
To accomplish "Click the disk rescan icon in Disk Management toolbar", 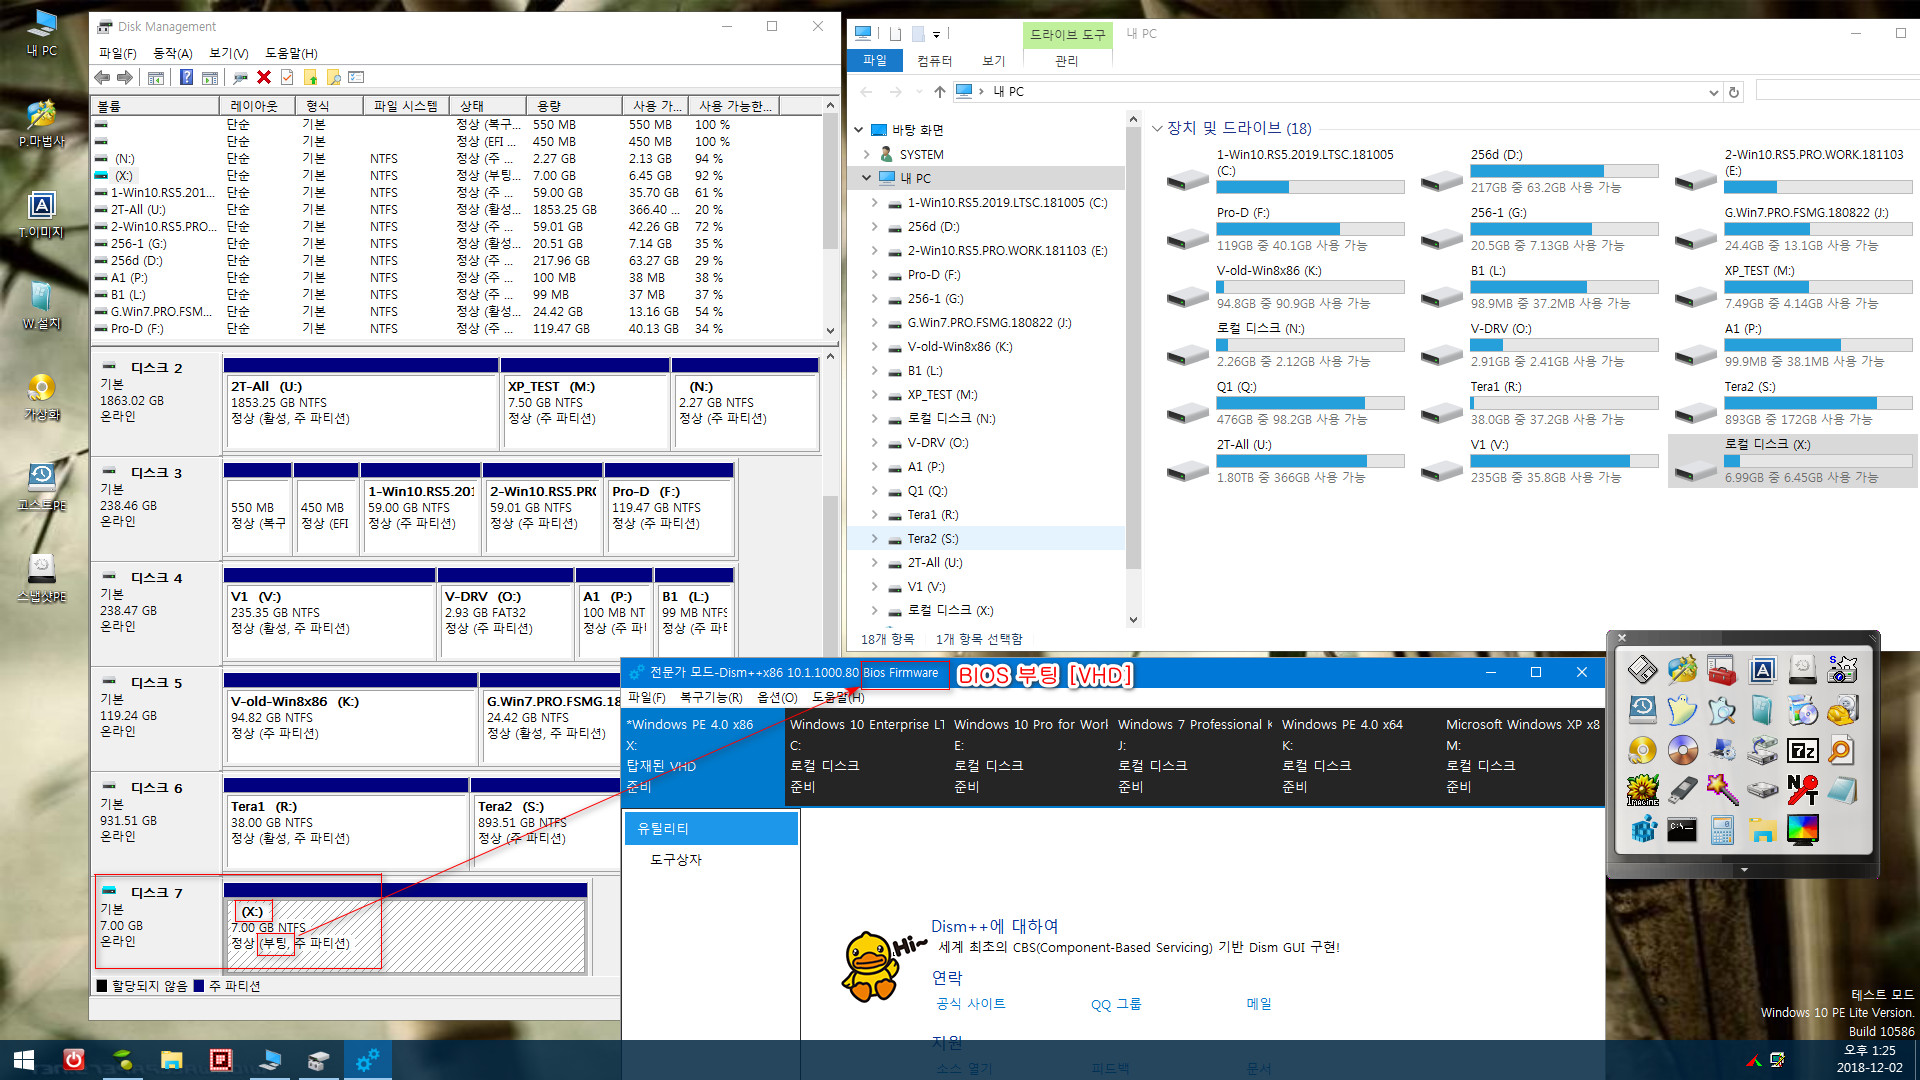I will (x=240, y=77).
